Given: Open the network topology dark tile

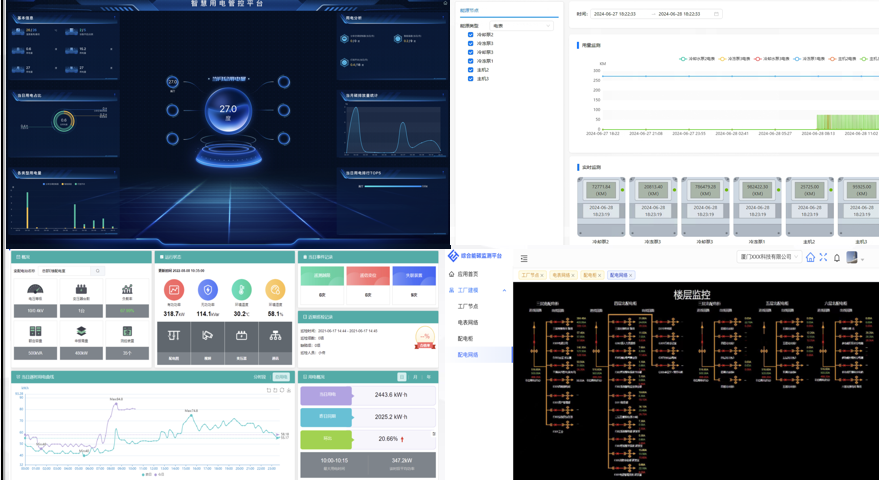Looking at the screenshot, I should coord(275,344).
